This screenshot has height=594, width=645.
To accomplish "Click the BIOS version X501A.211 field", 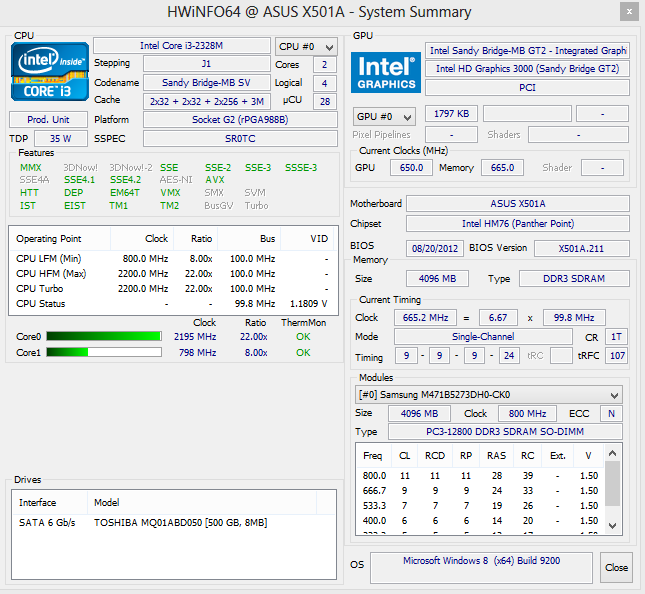I will (582, 249).
